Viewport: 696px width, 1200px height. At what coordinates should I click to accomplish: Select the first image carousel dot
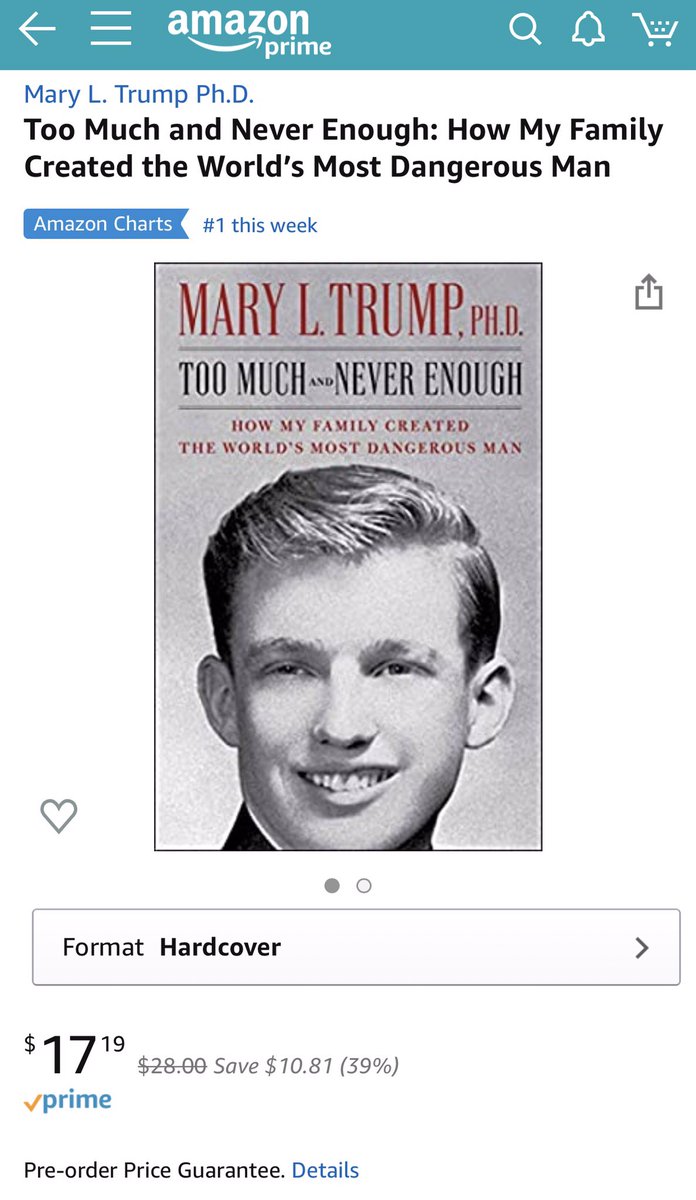pyautogui.click(x=332, y=885)
